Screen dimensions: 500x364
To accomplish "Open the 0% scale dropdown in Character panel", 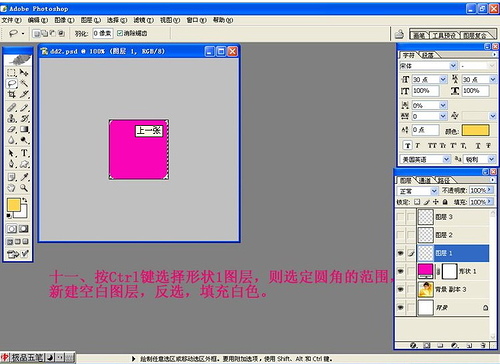I will pos(443,105).
